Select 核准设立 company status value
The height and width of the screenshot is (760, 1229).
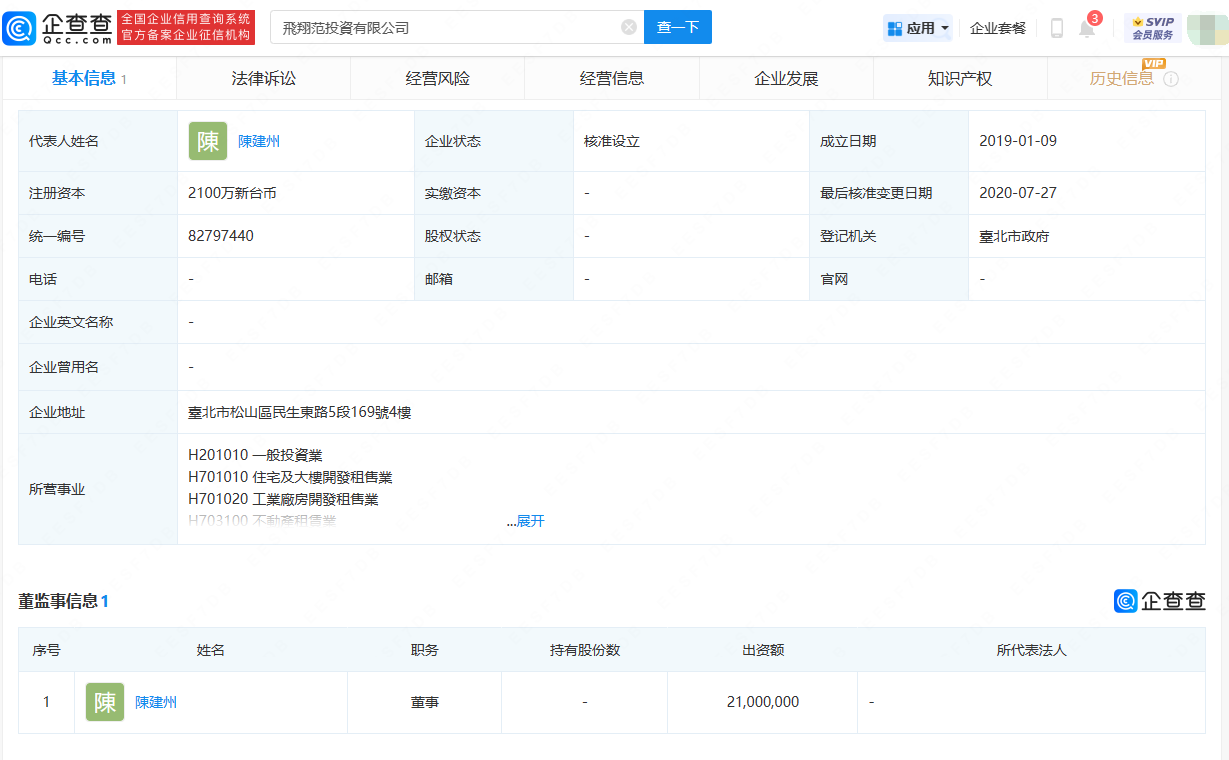pyautogui.click(x=612, y=141)
